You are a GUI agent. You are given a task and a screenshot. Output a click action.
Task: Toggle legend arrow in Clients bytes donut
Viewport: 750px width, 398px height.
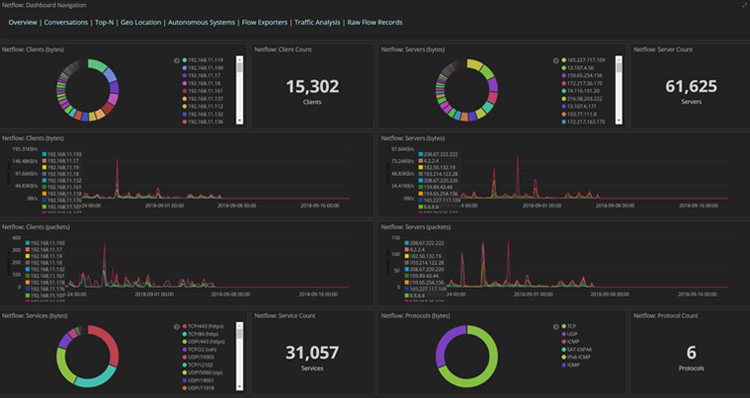176,61
